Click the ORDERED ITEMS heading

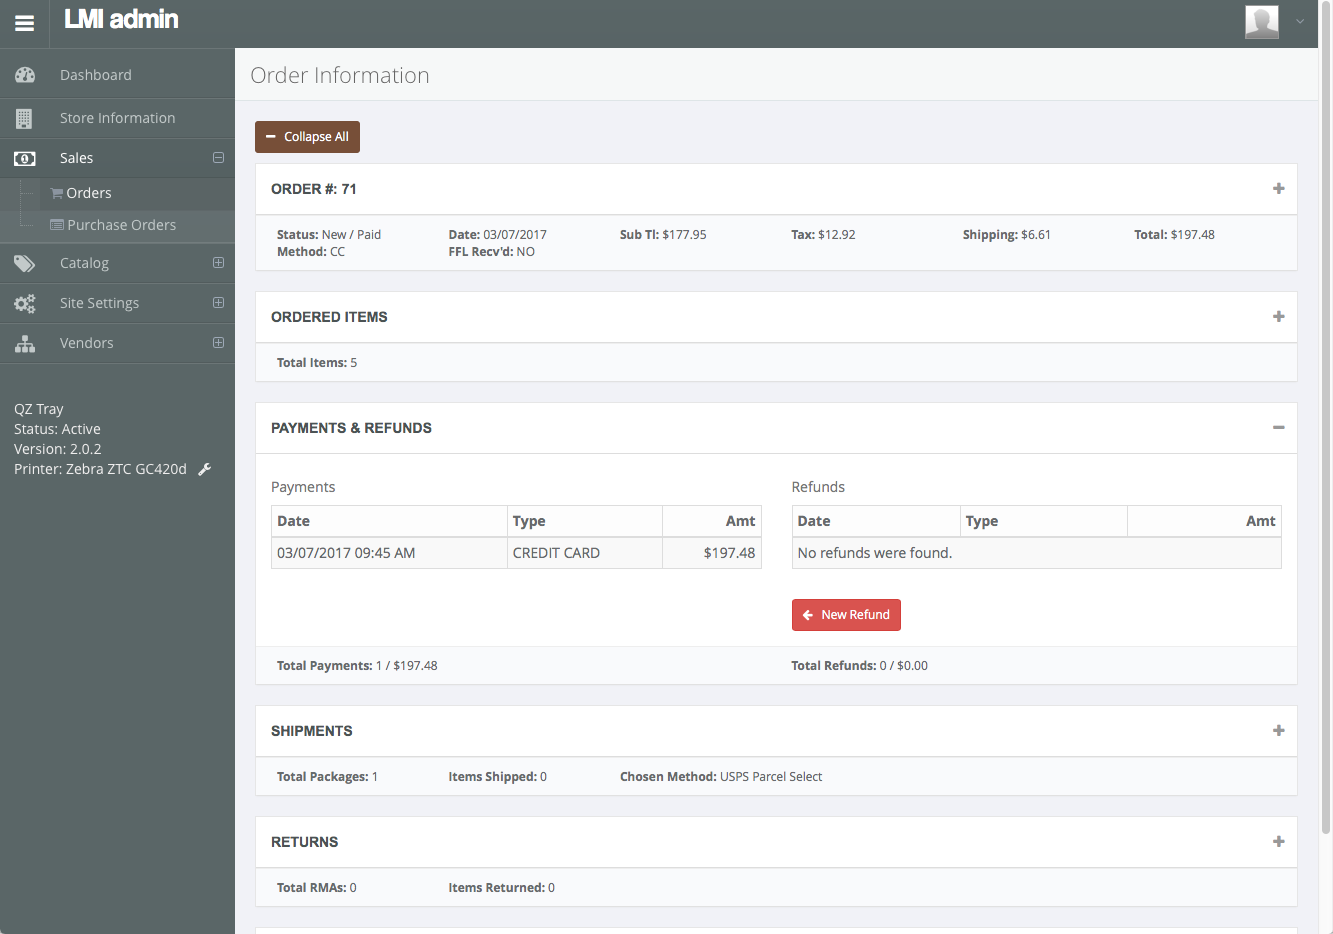click(329, 317)
